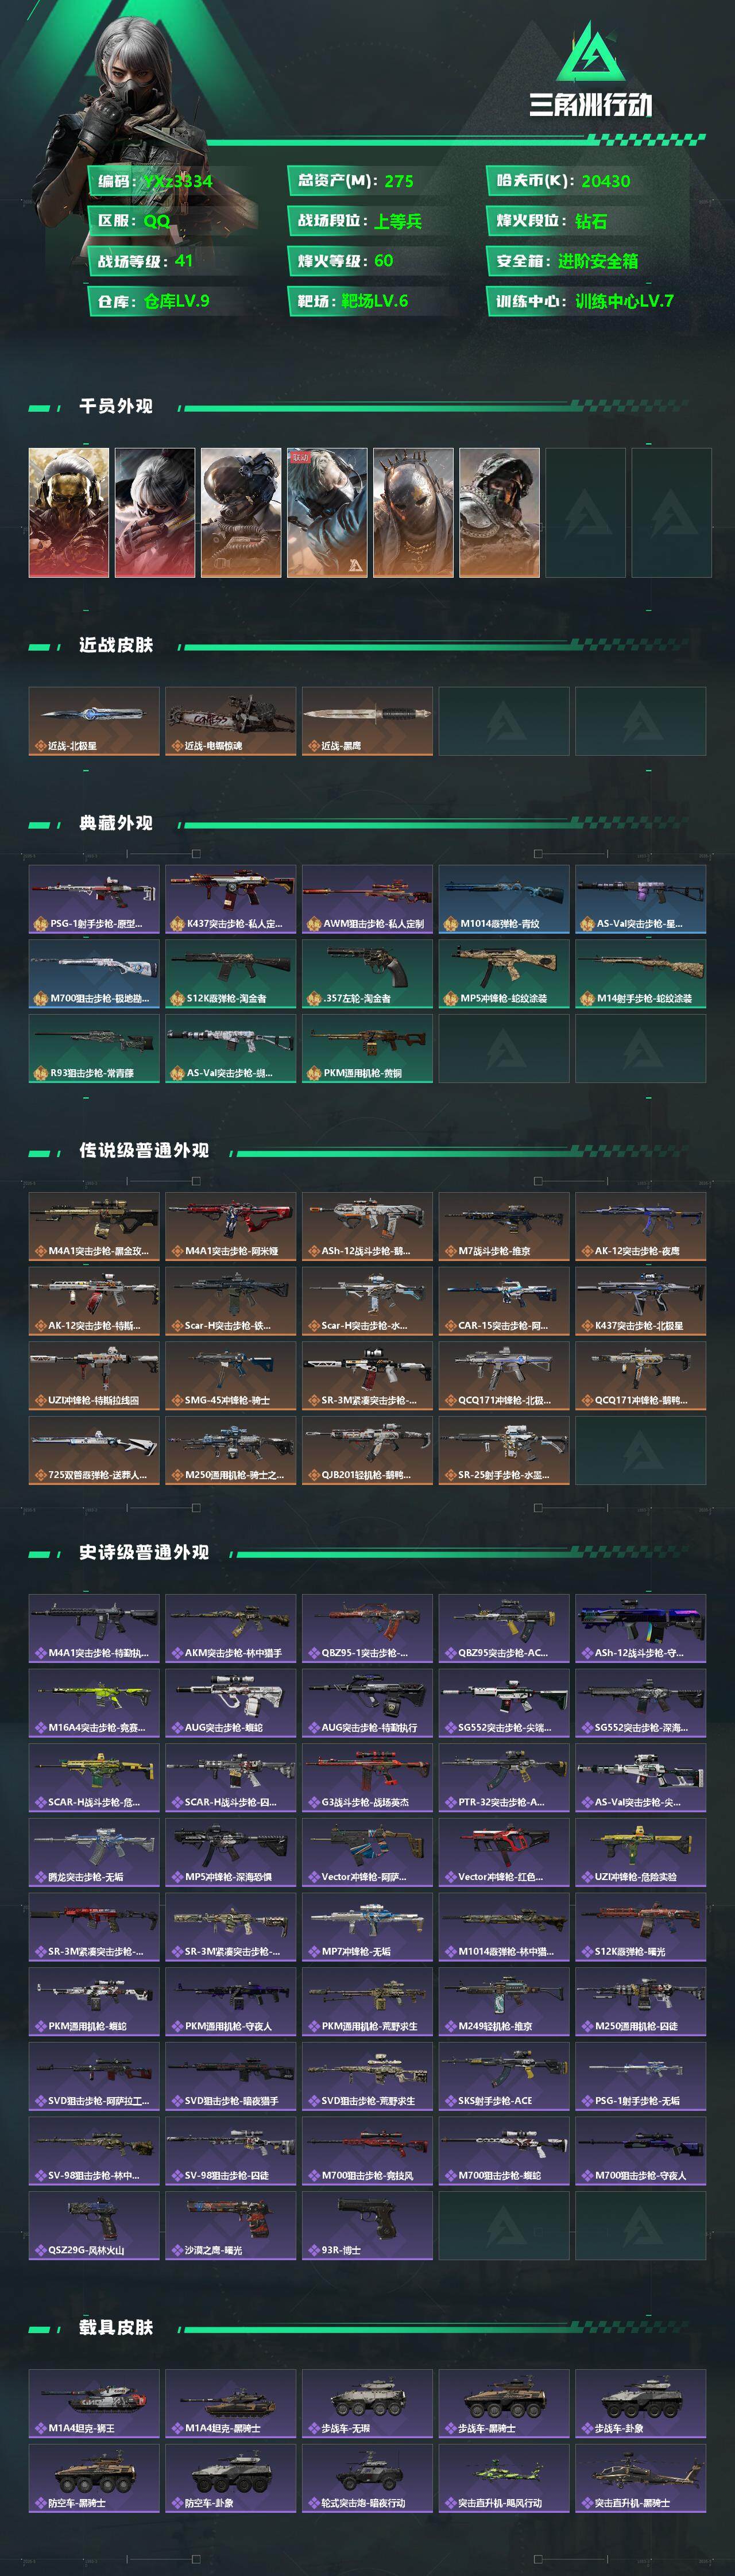
Task: Select the .357左轮-淘金者 revolver skin
Action: pyautogui.click(x=368, y=973)
